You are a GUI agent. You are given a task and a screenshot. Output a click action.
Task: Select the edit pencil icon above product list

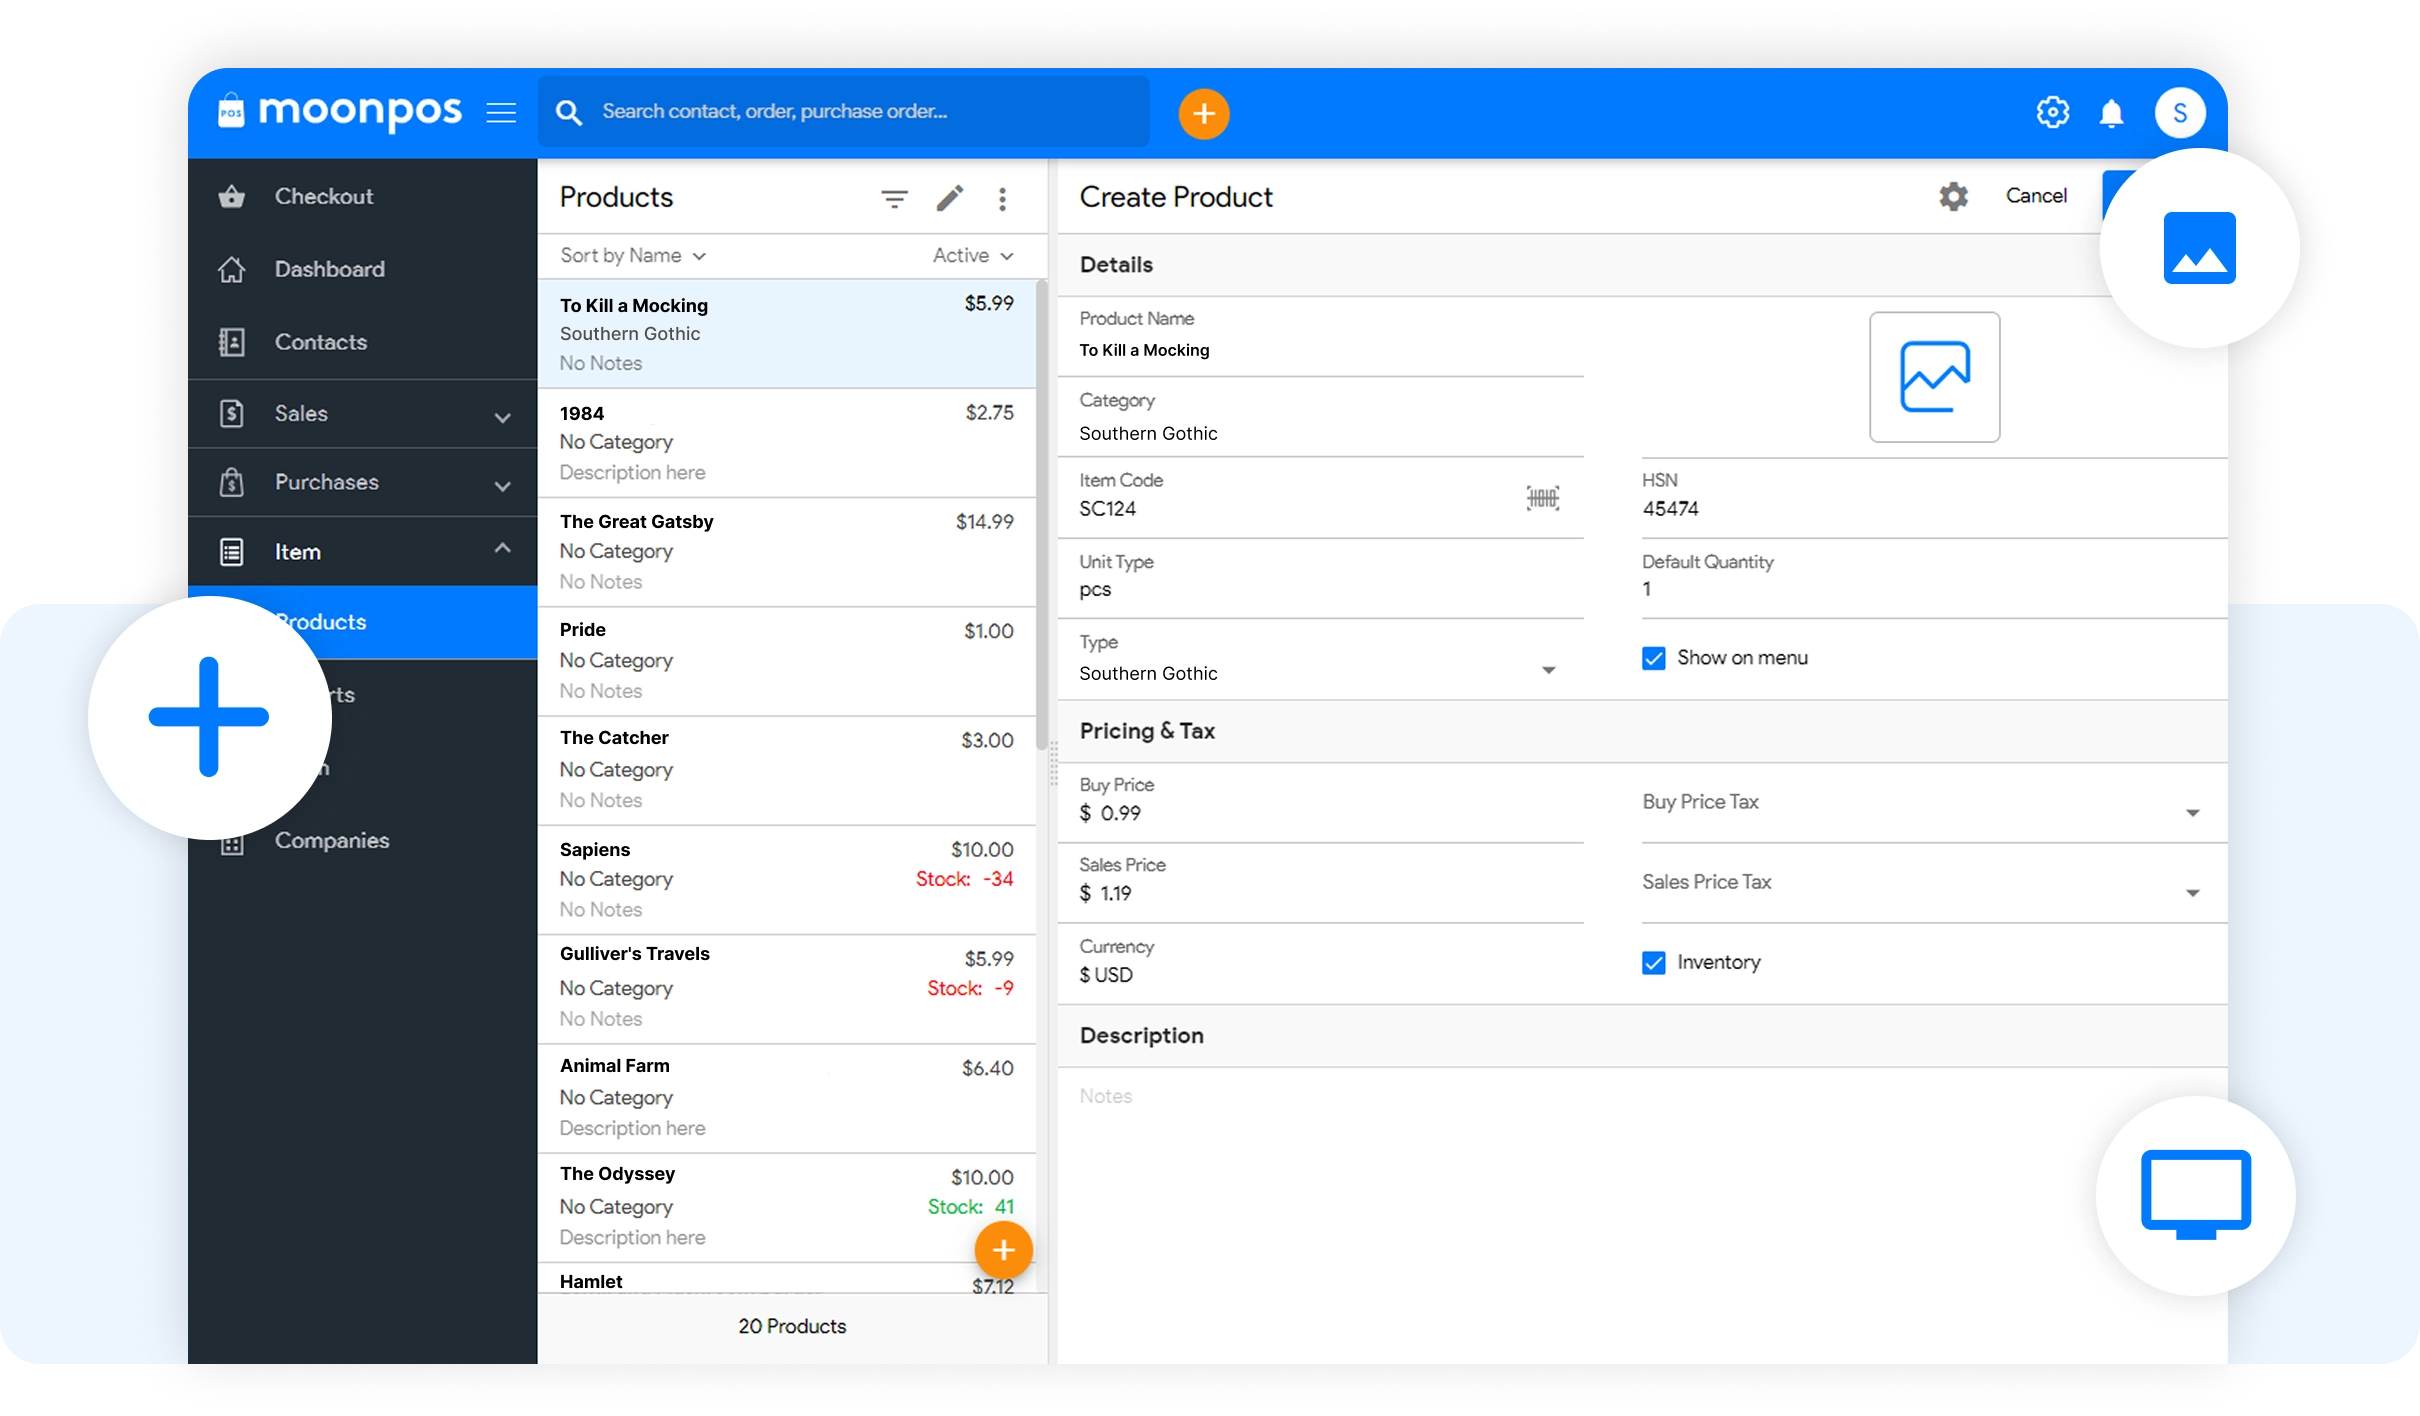[x=949, y=198]
